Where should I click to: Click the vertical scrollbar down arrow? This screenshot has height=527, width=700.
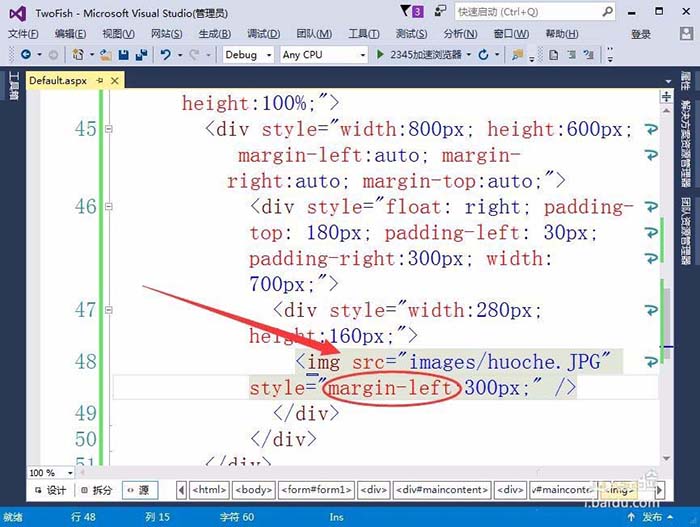(x=667, y=458)
